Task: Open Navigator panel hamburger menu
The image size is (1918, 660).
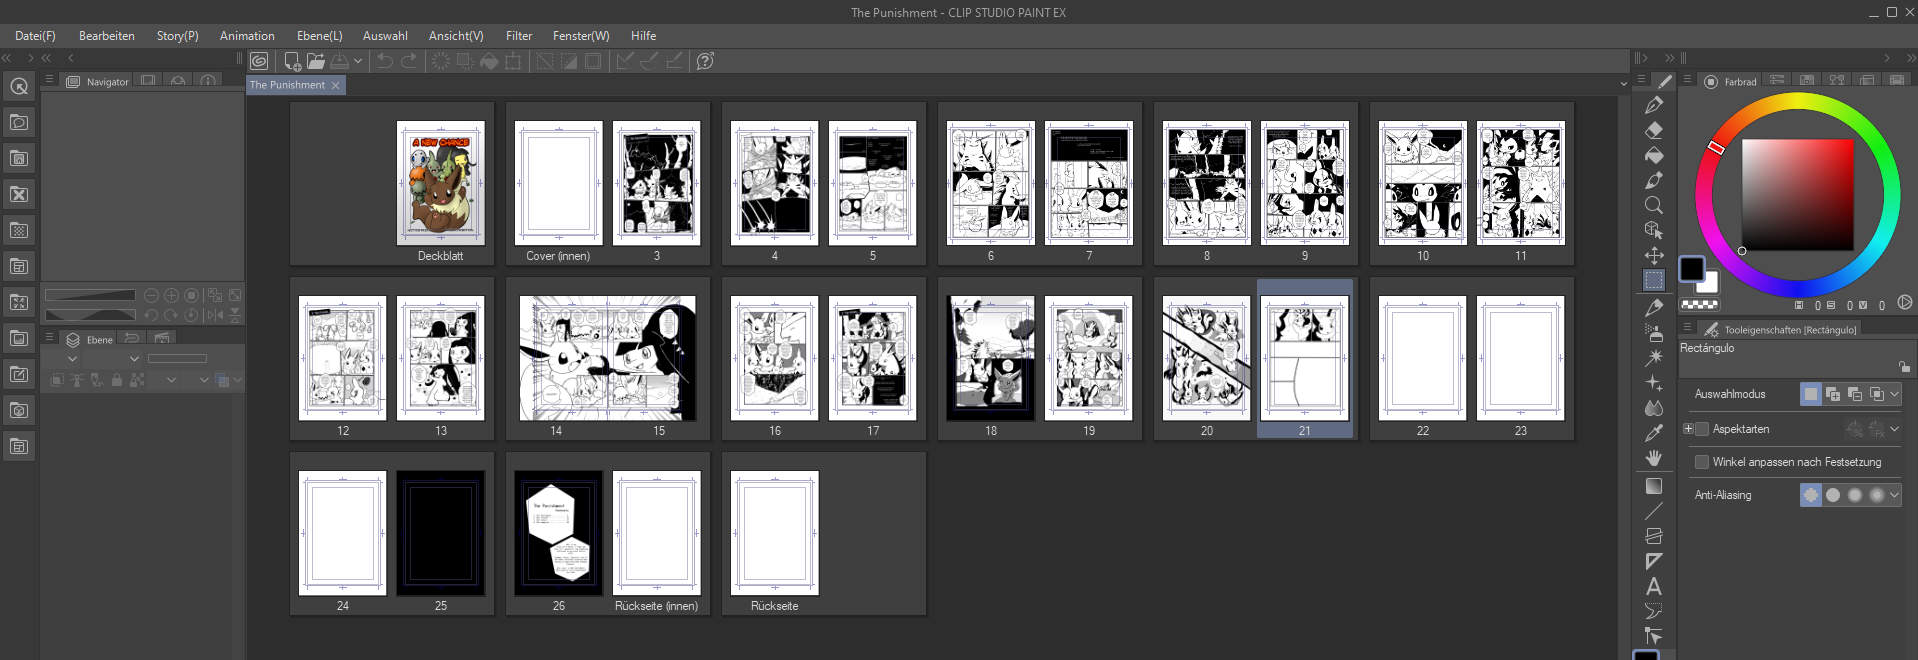Action: (x=49, y=80)
